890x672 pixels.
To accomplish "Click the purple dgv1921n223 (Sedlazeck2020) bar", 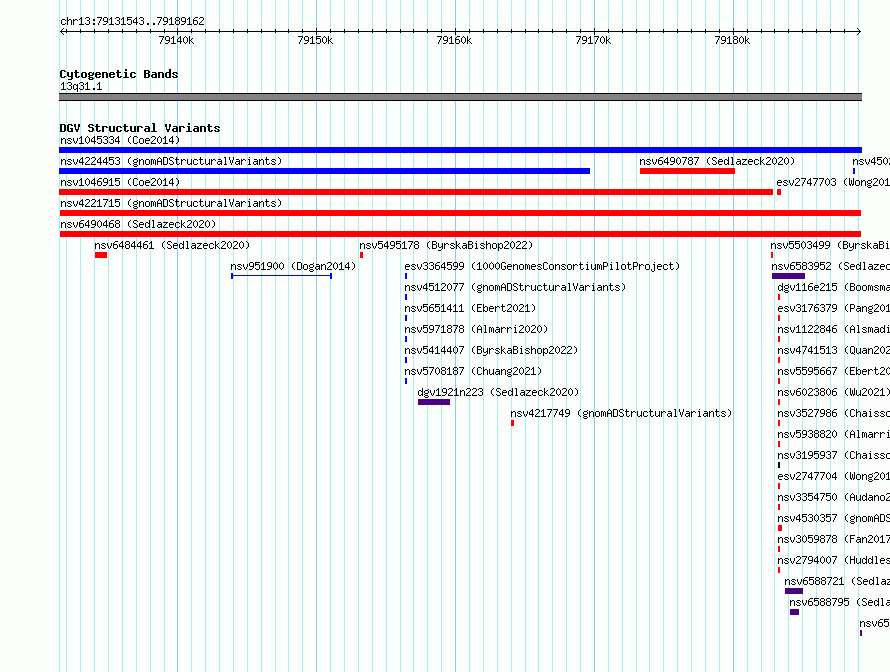I will coord(434,402).
